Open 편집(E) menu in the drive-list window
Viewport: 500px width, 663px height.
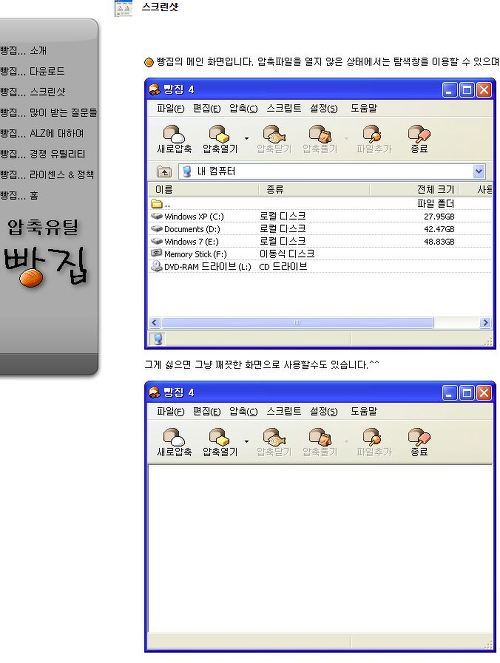click(207, 108)
